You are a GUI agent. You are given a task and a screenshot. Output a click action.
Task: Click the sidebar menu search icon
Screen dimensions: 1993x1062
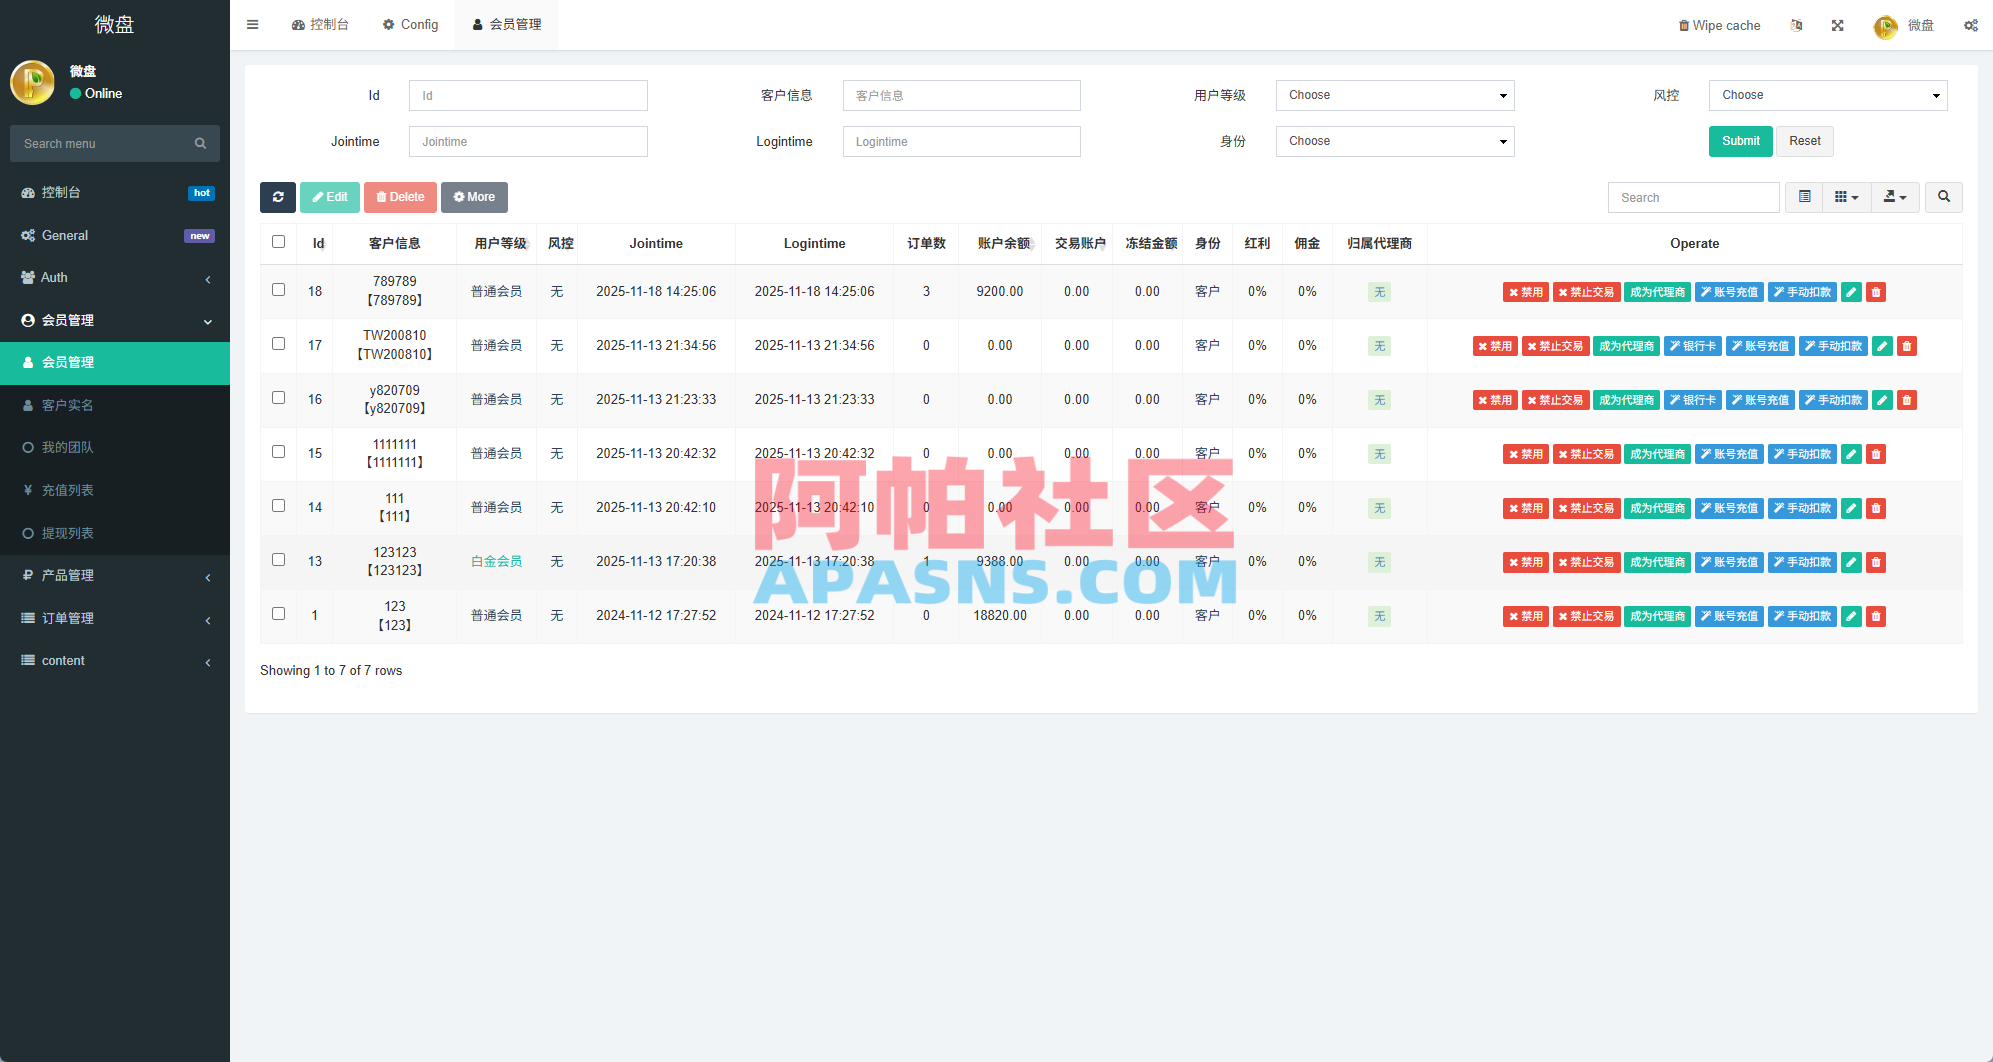click(200, 144)
